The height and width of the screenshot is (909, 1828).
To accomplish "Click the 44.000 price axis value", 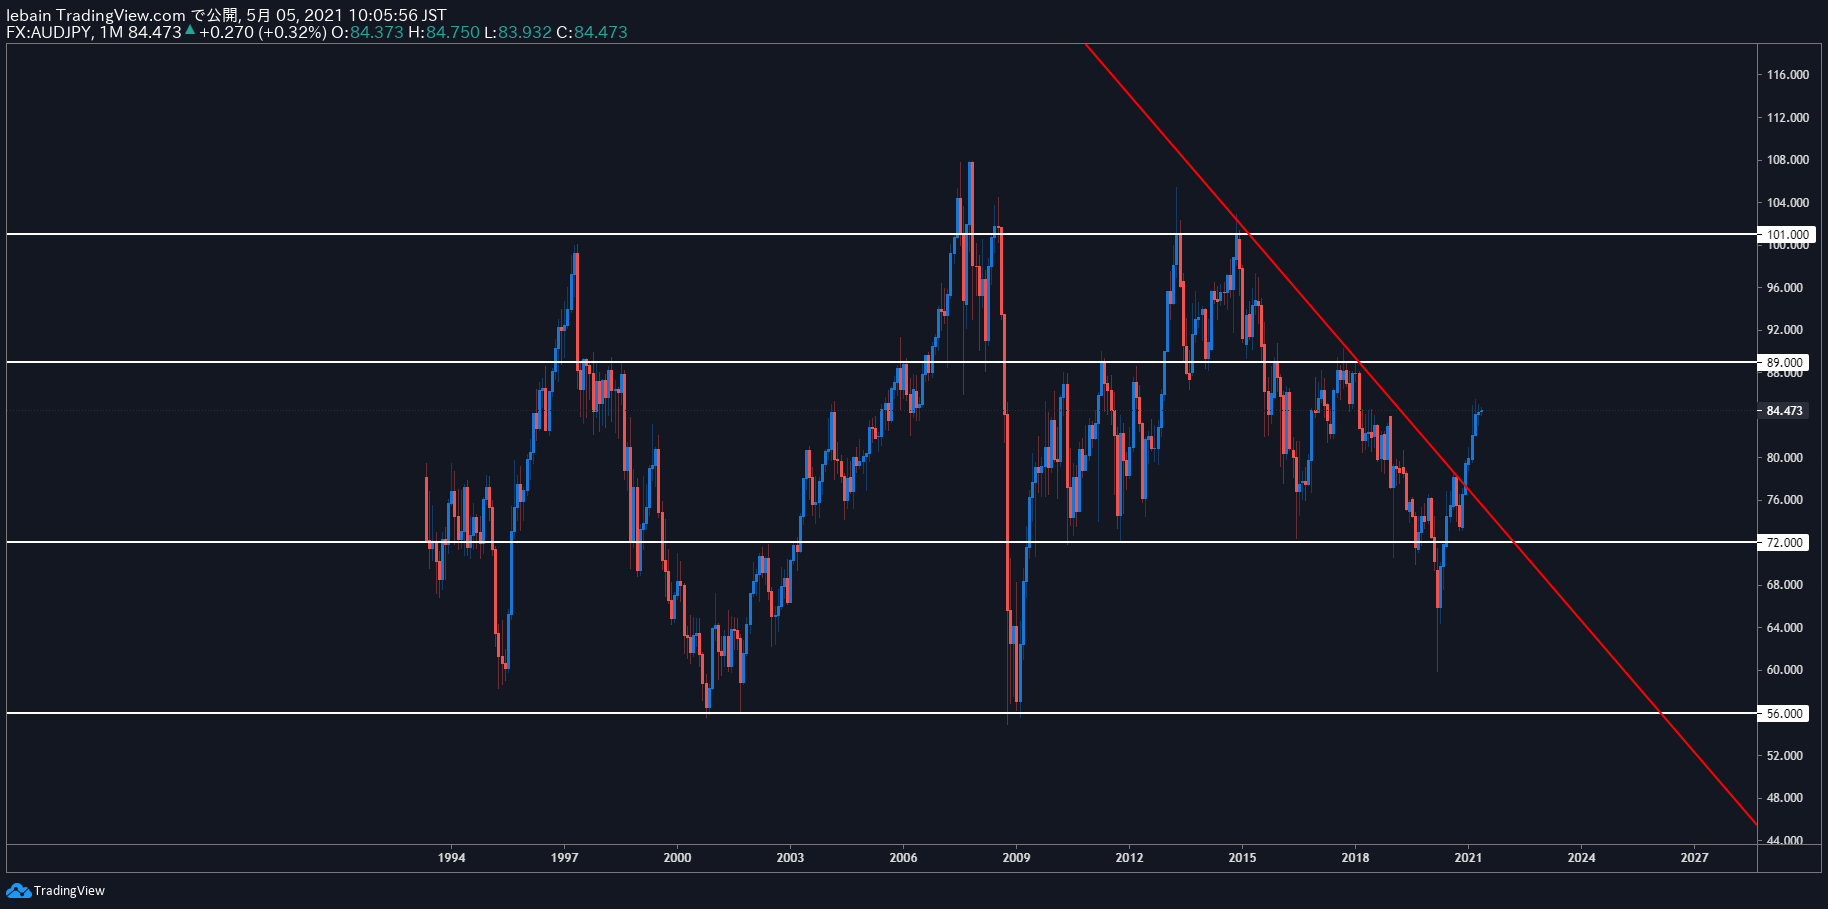I will pyautogui.click(x=1785, y=840).
